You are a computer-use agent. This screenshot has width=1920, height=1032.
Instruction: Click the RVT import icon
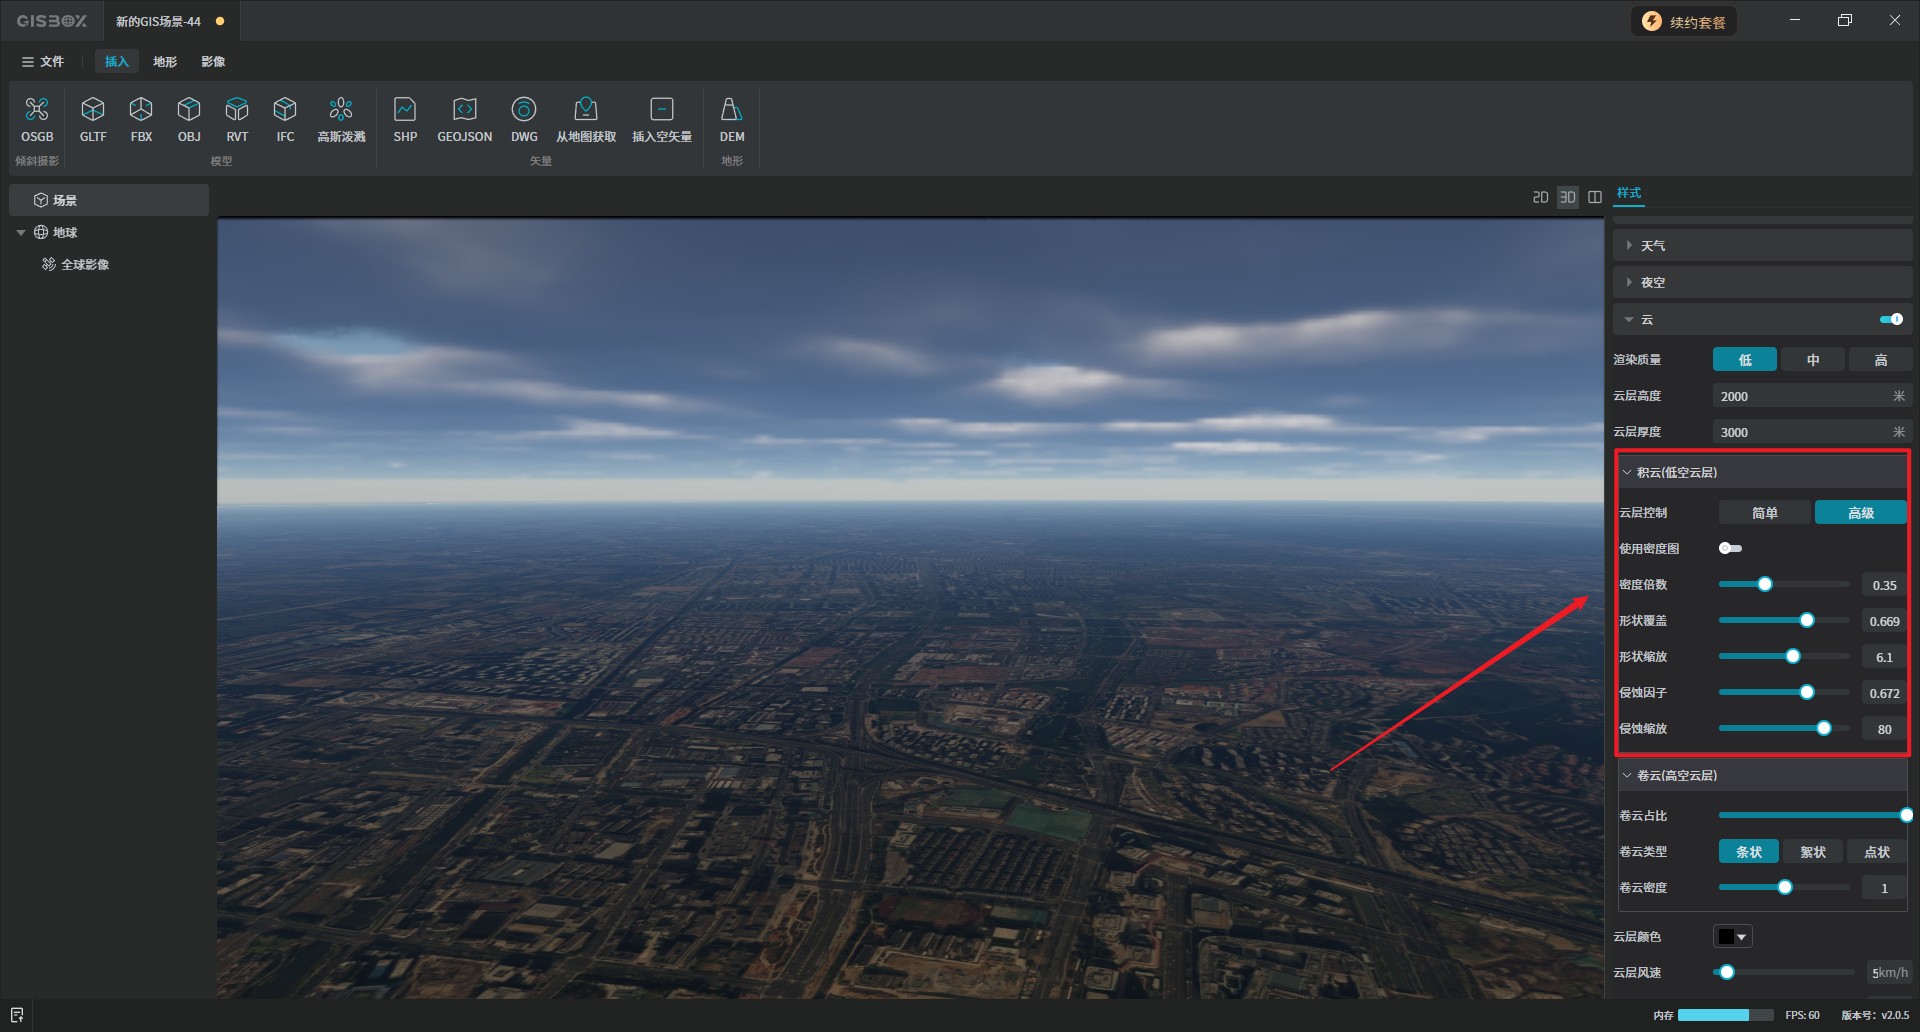point(237,110)
